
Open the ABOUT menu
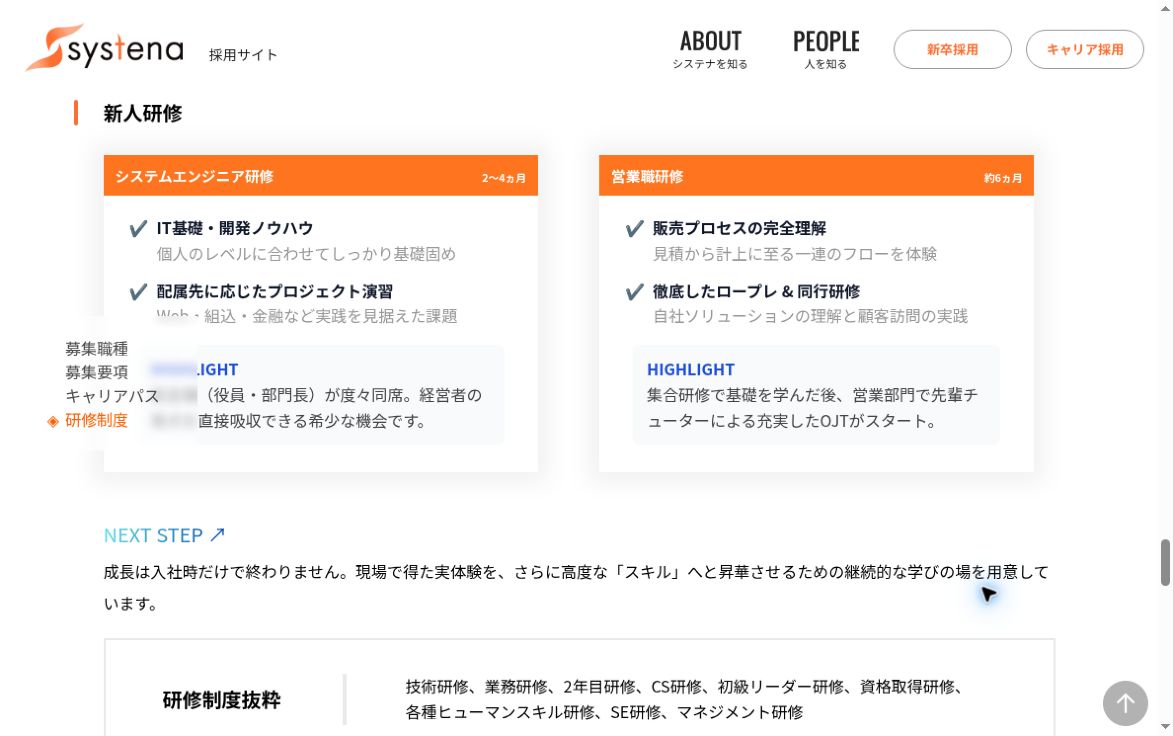coord(710,49)
